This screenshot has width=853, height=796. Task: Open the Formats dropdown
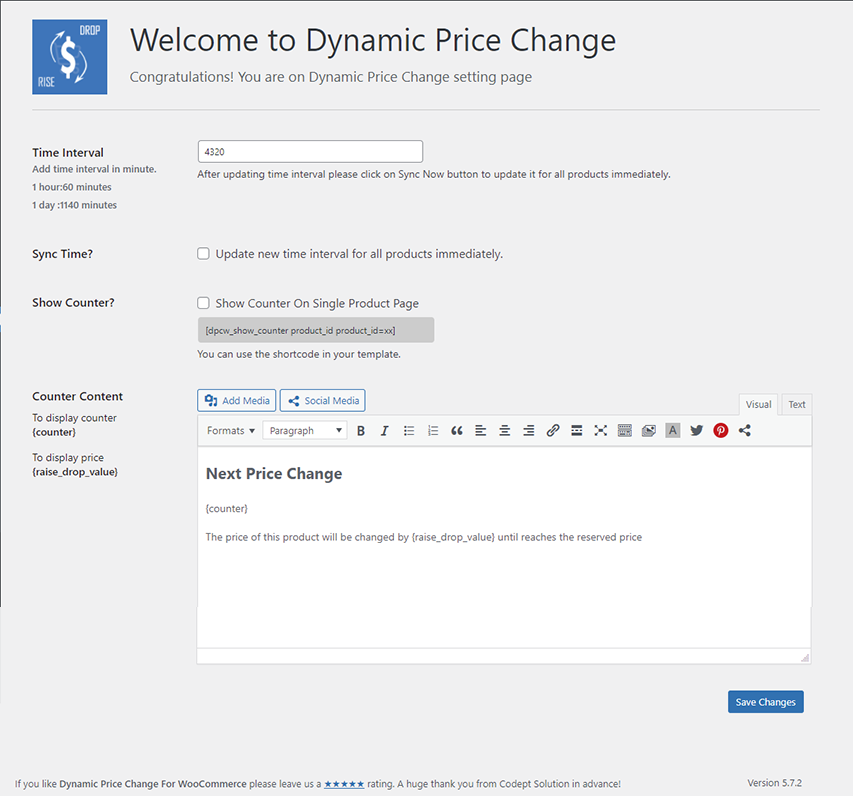click(230, 431)
